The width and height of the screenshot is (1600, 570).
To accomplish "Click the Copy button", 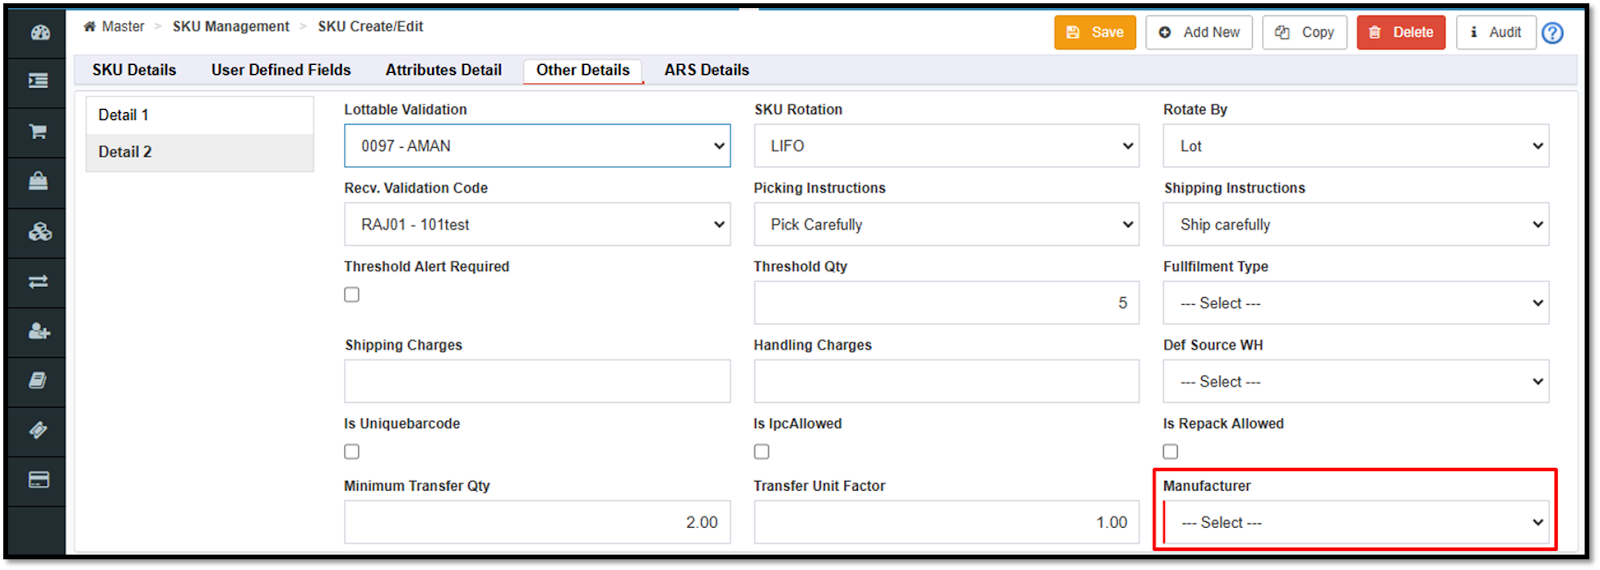I will tap(1305, 32).
